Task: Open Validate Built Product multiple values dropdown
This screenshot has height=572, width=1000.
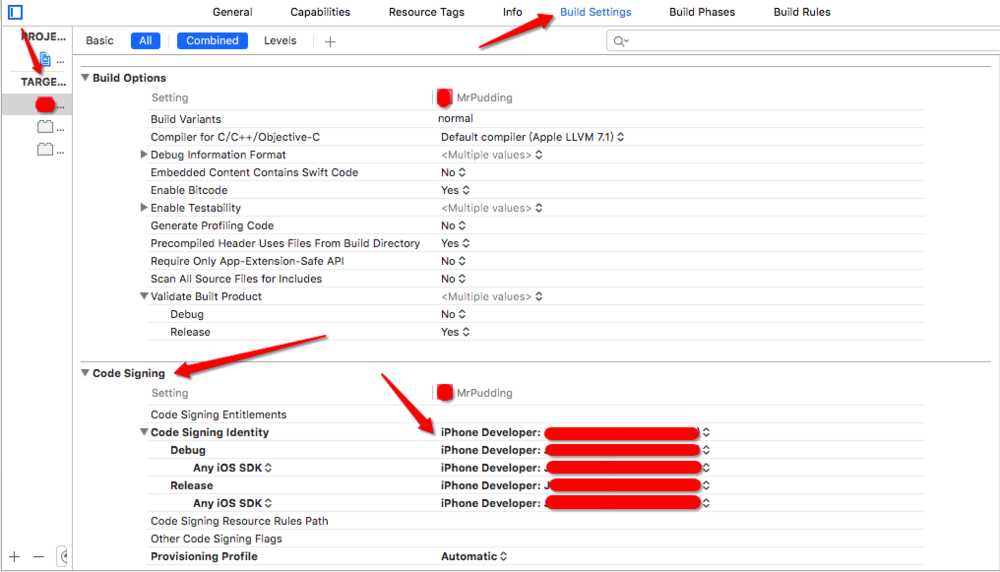Action: click(491, 297)
